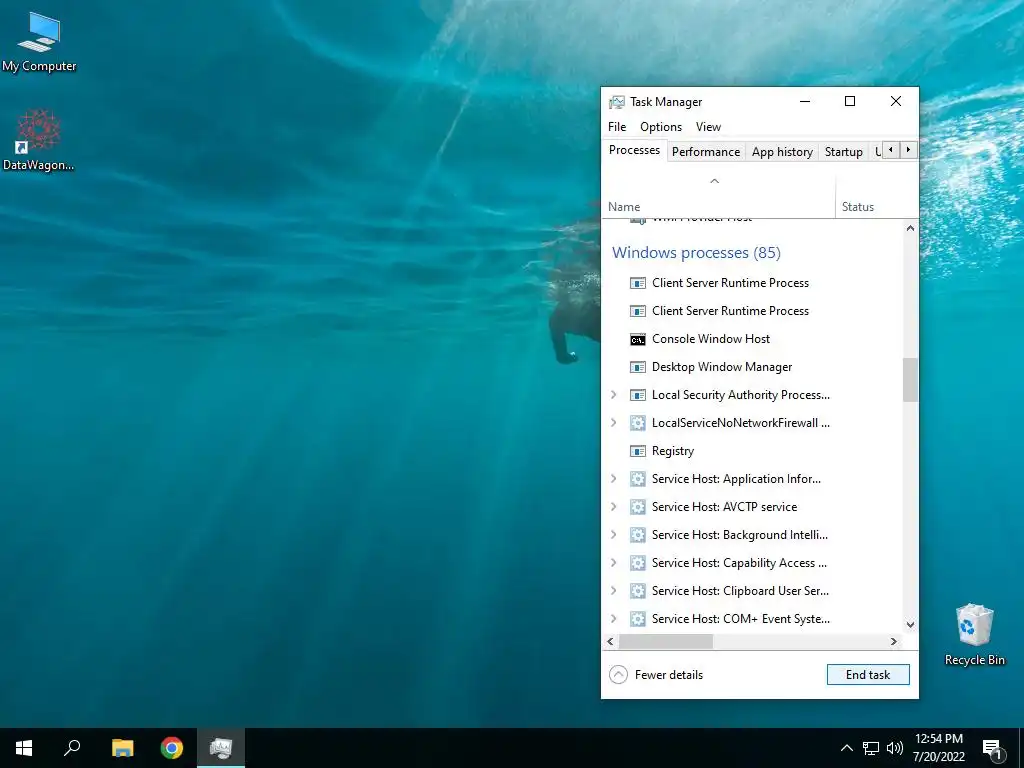
Task: Click the Task Manager title bar icon
Action: point(616,102)
